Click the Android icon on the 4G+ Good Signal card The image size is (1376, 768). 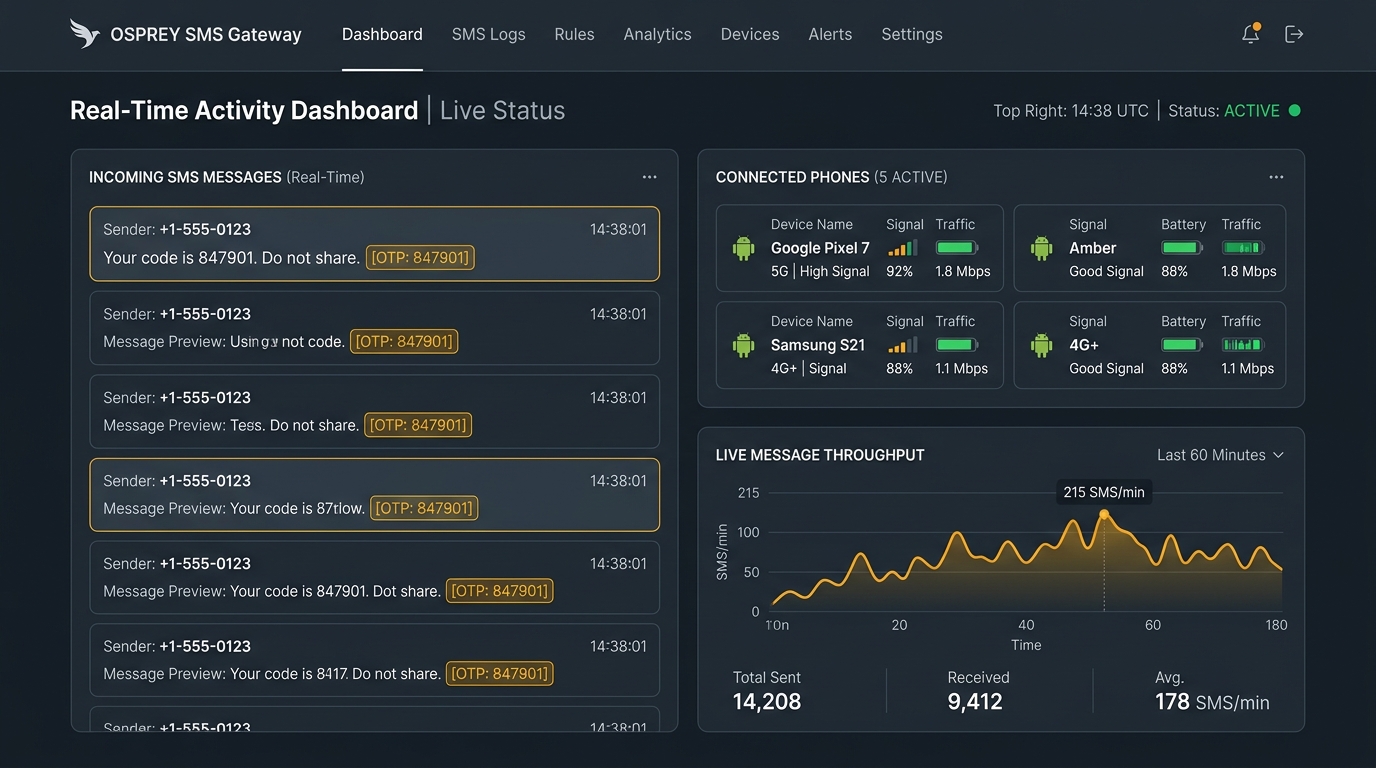click(x=1042, y=345)
